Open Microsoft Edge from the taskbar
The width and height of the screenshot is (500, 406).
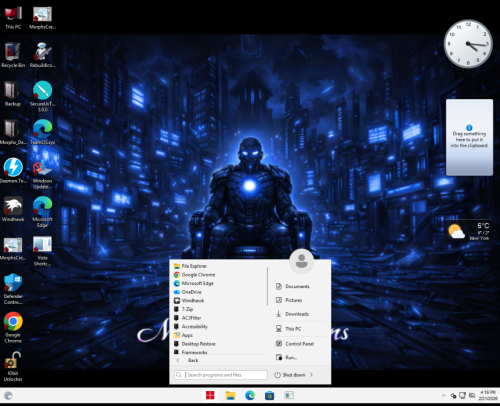[250, 396]
